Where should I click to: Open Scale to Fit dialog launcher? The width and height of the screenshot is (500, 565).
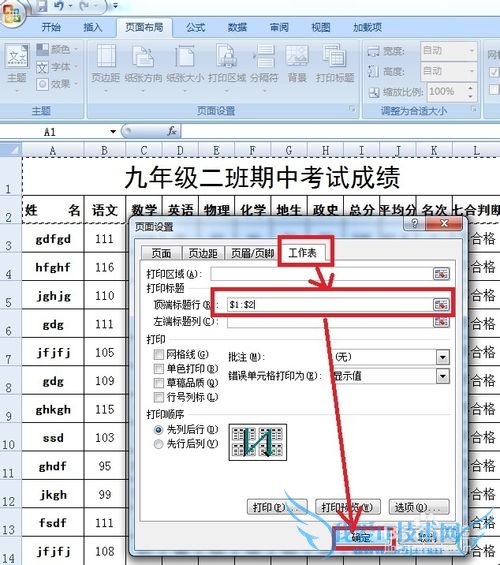coord(474,109)
